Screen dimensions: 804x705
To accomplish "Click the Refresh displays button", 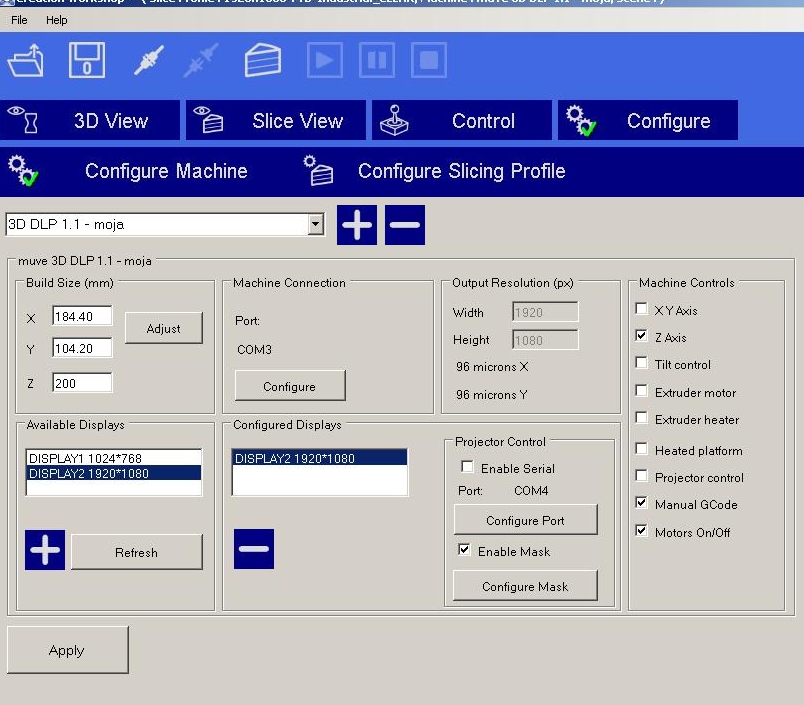I will pos(136,552).
